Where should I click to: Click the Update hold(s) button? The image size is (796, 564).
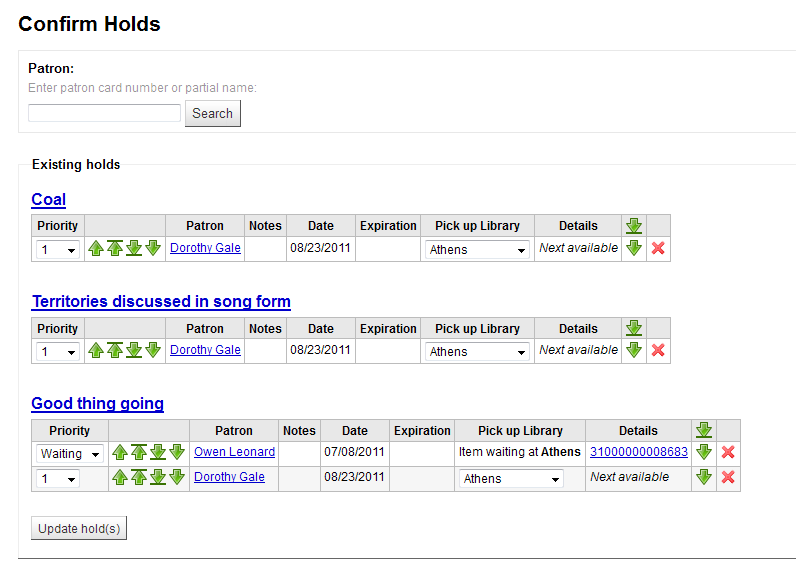79,528
